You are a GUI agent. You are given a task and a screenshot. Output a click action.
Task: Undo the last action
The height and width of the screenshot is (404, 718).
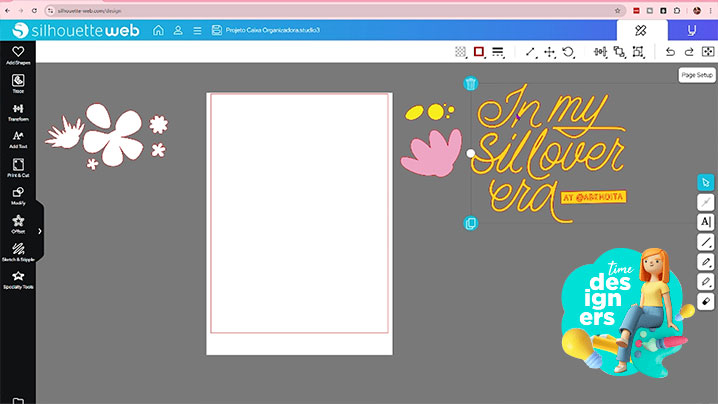pyautogui.click(x=671, y=52)
